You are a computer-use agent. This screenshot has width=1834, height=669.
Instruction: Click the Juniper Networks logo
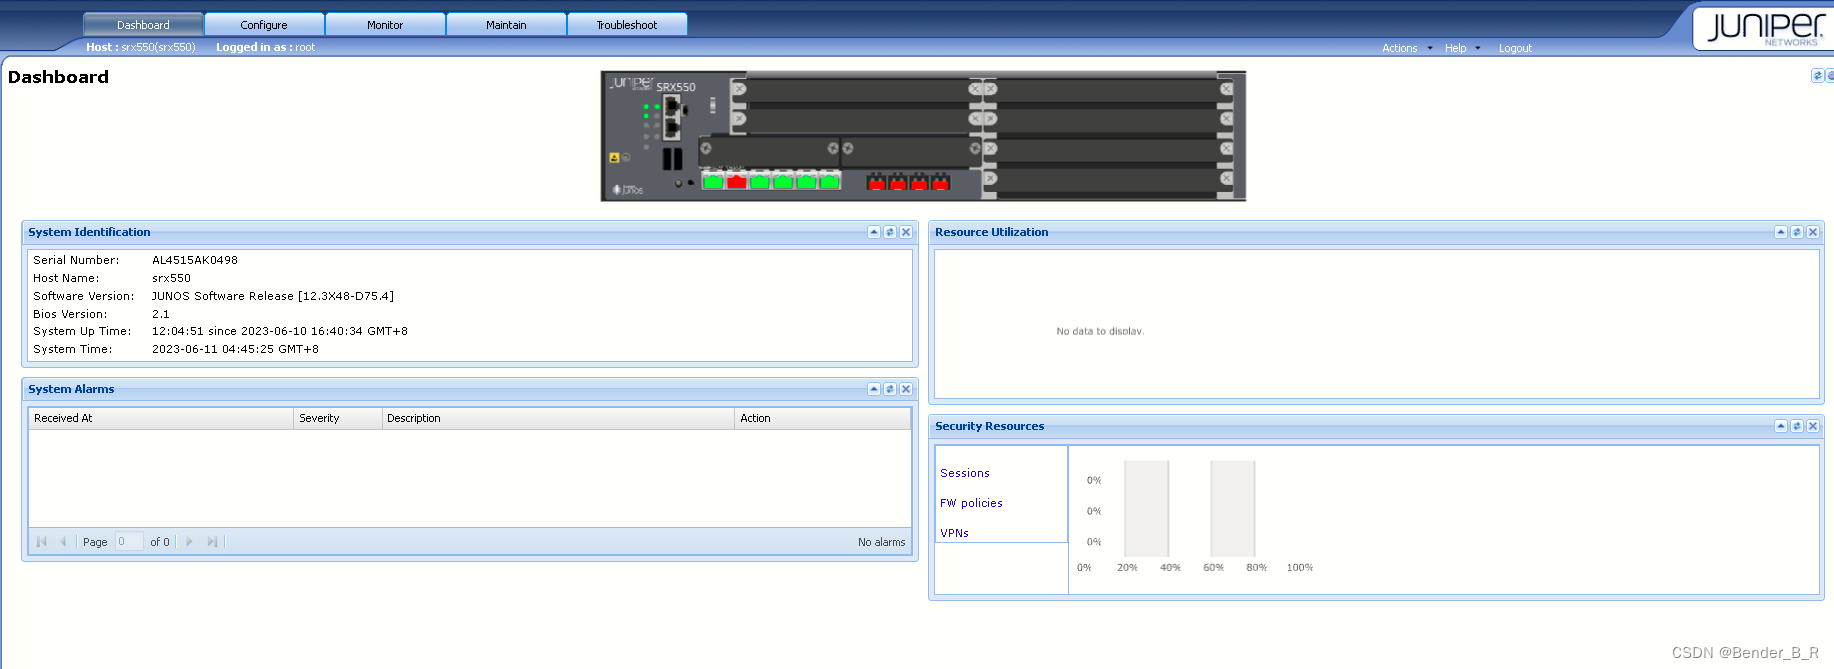click(x=1764, y=28)
